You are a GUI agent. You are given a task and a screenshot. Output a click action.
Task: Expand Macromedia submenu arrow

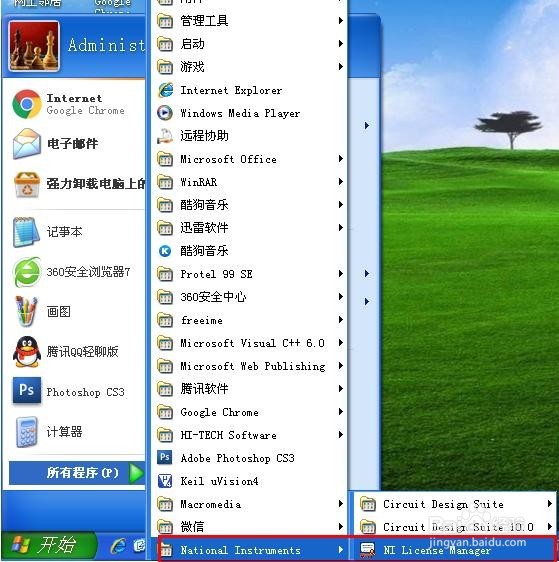click(x=341, y=504)
